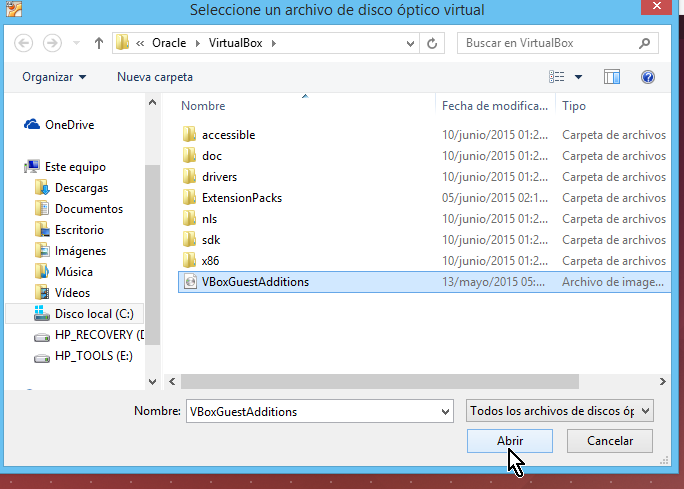Select Disco local (C:) drive
684x489 pixels.
74,314
